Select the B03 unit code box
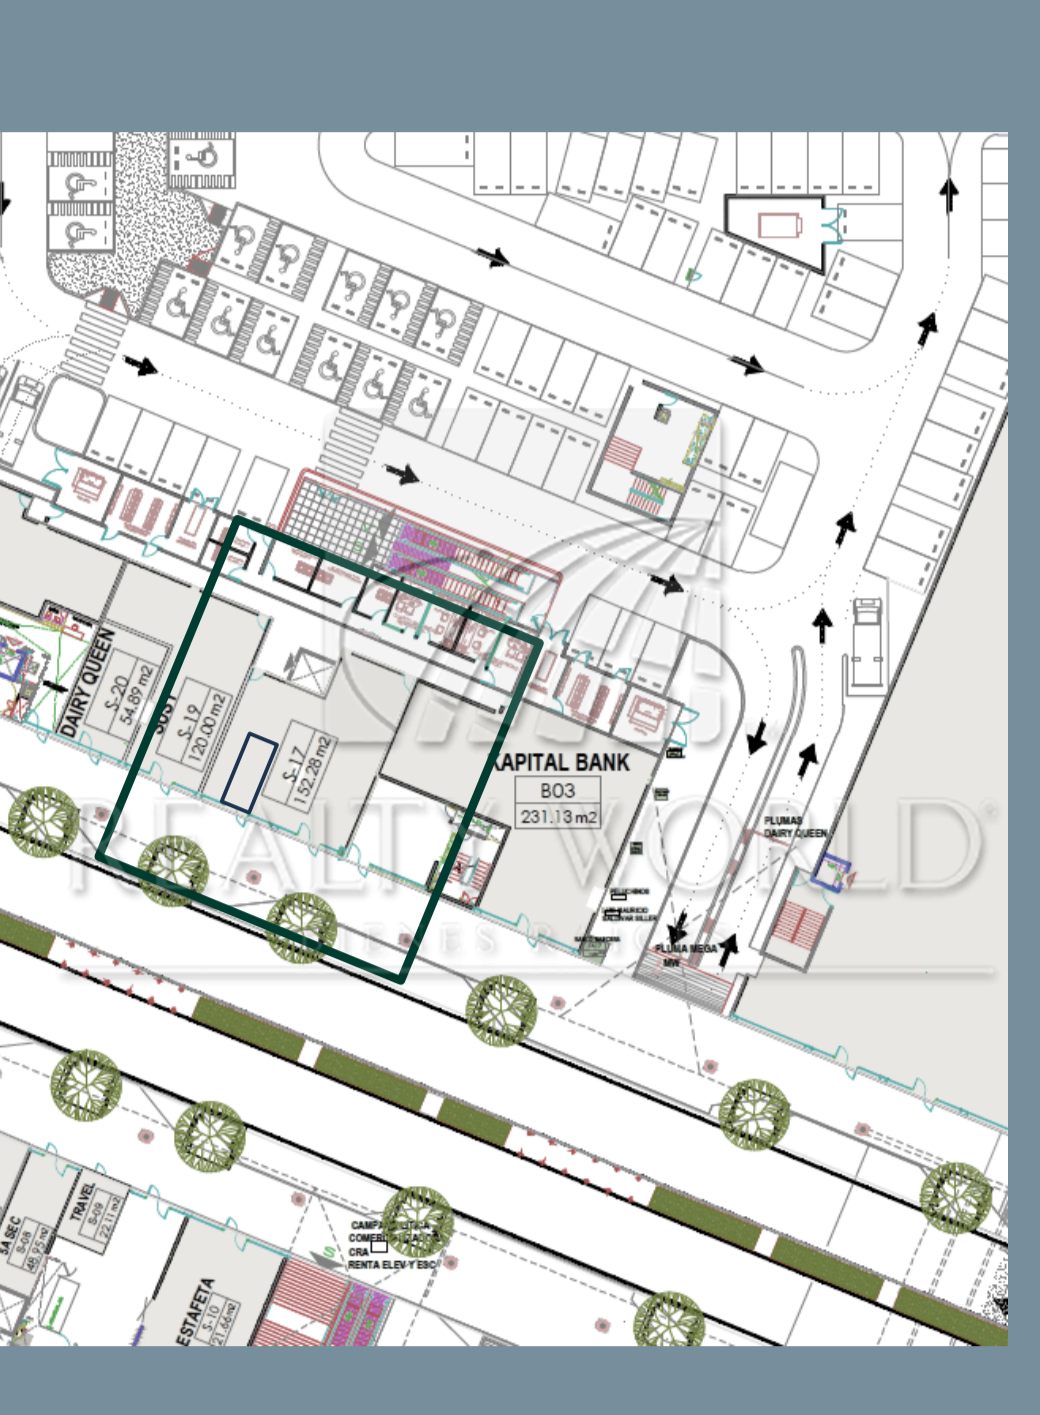 click(557, 791)
